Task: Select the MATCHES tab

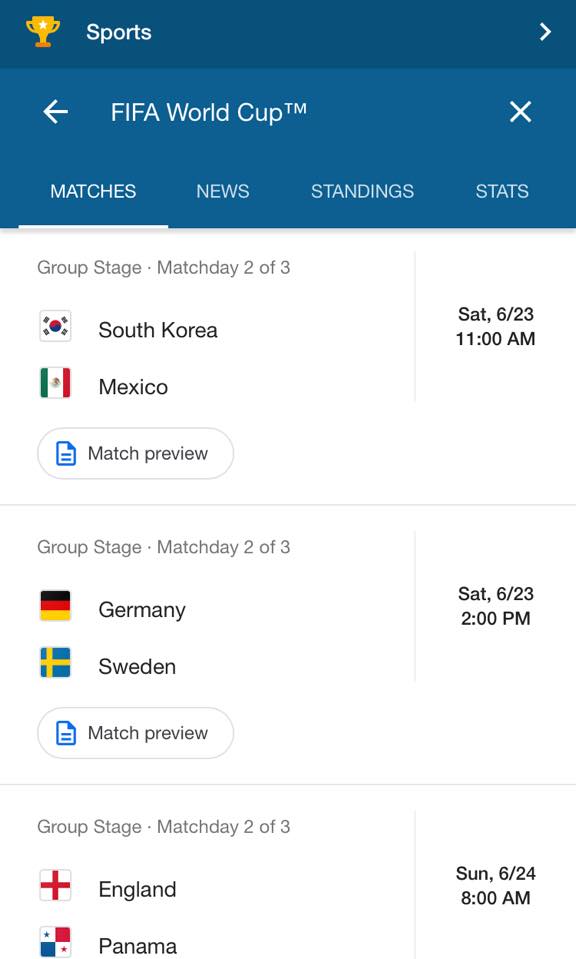Action: click(x=93, y=191)
